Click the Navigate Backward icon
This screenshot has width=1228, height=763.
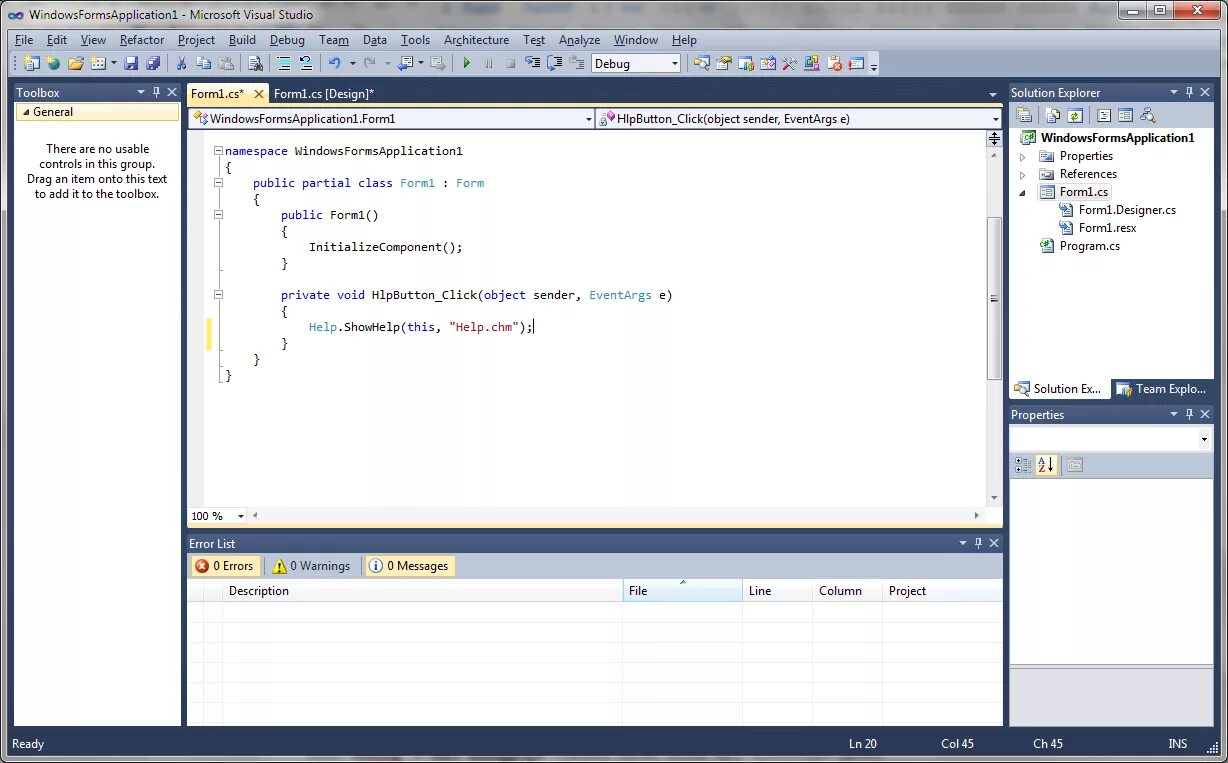tap(404, 63)
